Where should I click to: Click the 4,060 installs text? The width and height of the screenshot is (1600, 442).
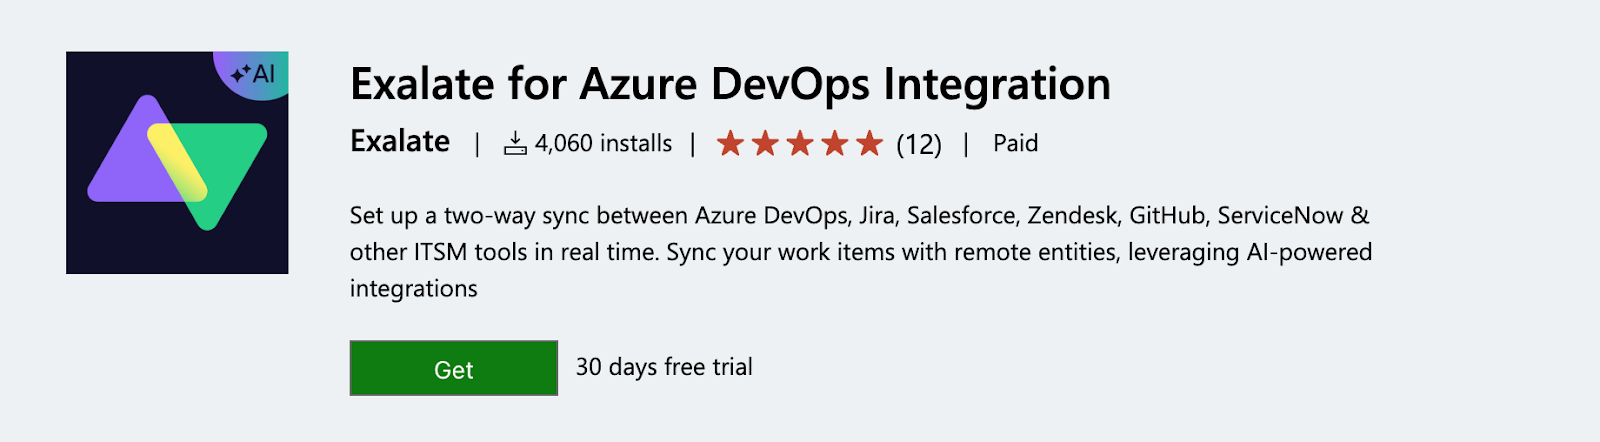tap(603, 144)
